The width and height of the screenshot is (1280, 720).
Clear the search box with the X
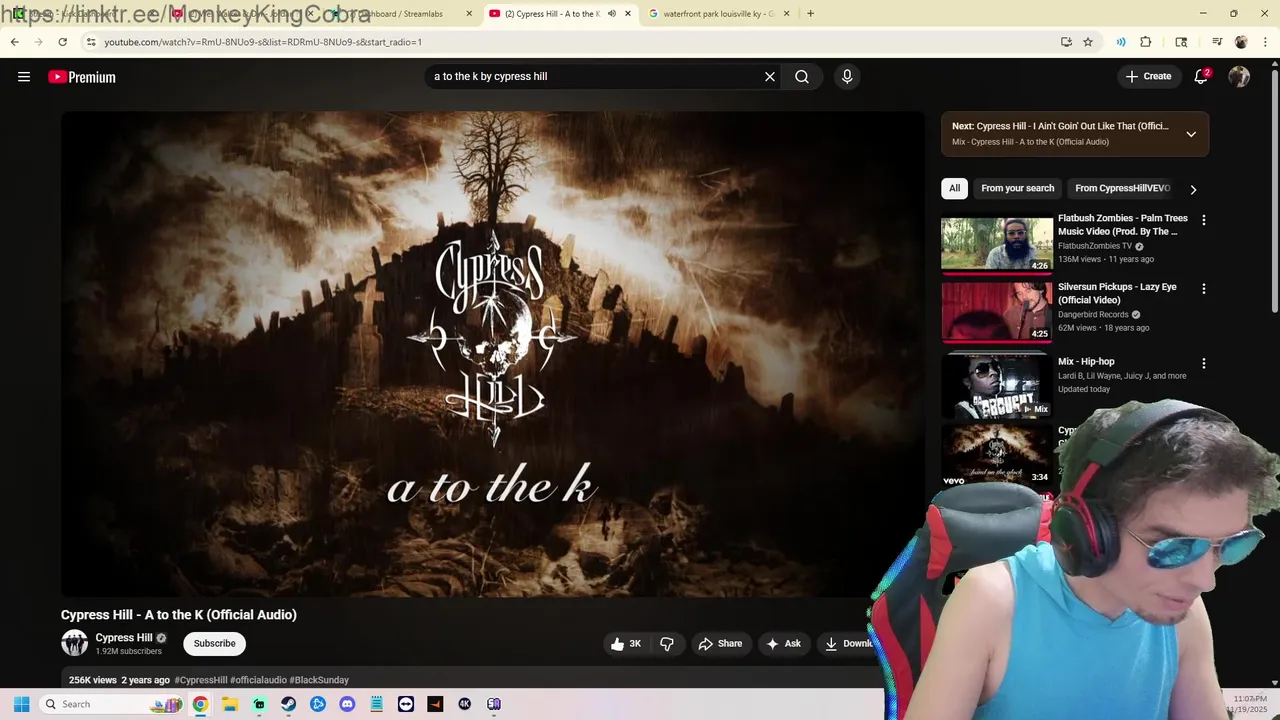[770, 77]
